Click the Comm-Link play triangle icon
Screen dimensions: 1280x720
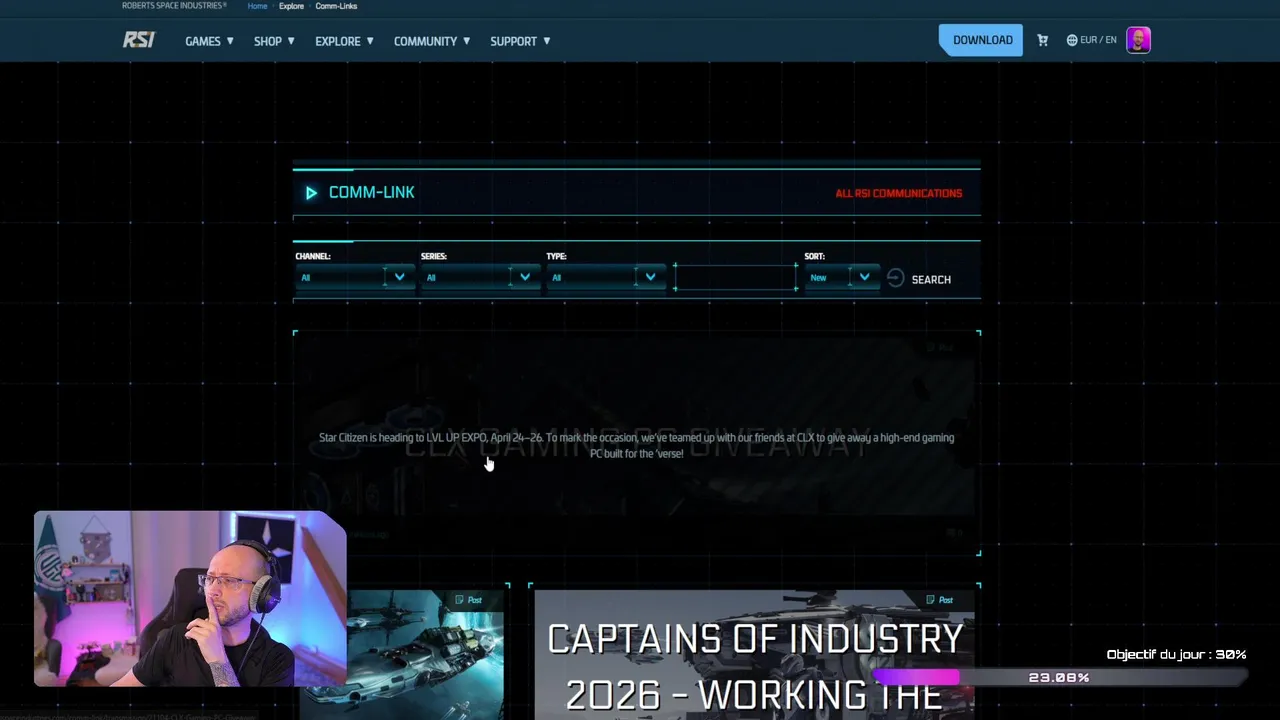point(311,193)
